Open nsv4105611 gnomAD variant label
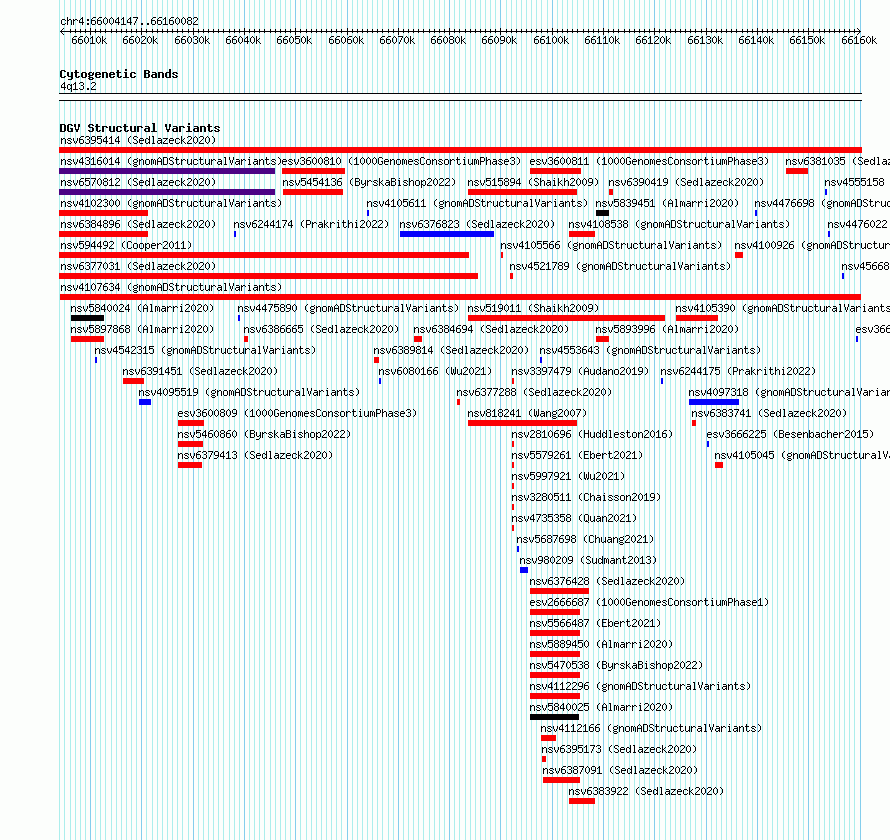This screenshot has width=890, height=840. tap(477, 203)
